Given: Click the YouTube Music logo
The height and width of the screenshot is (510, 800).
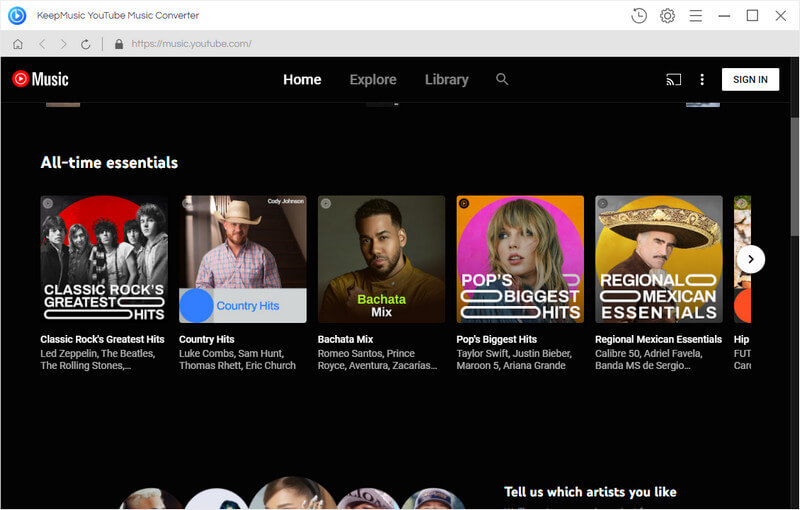Looking at the screenshot, I should click(x=40, y=79).
